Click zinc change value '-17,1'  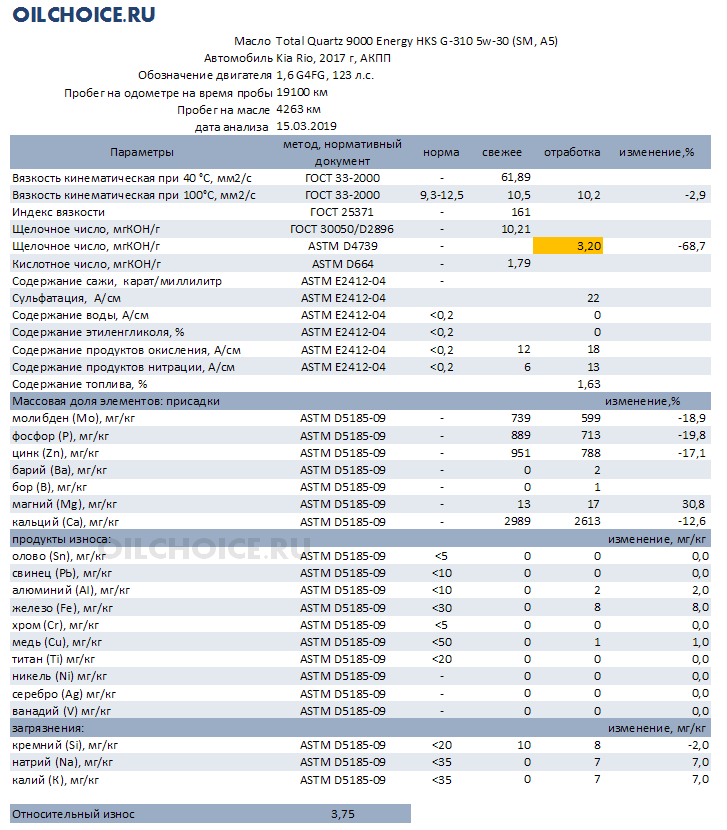coord(691,453)
